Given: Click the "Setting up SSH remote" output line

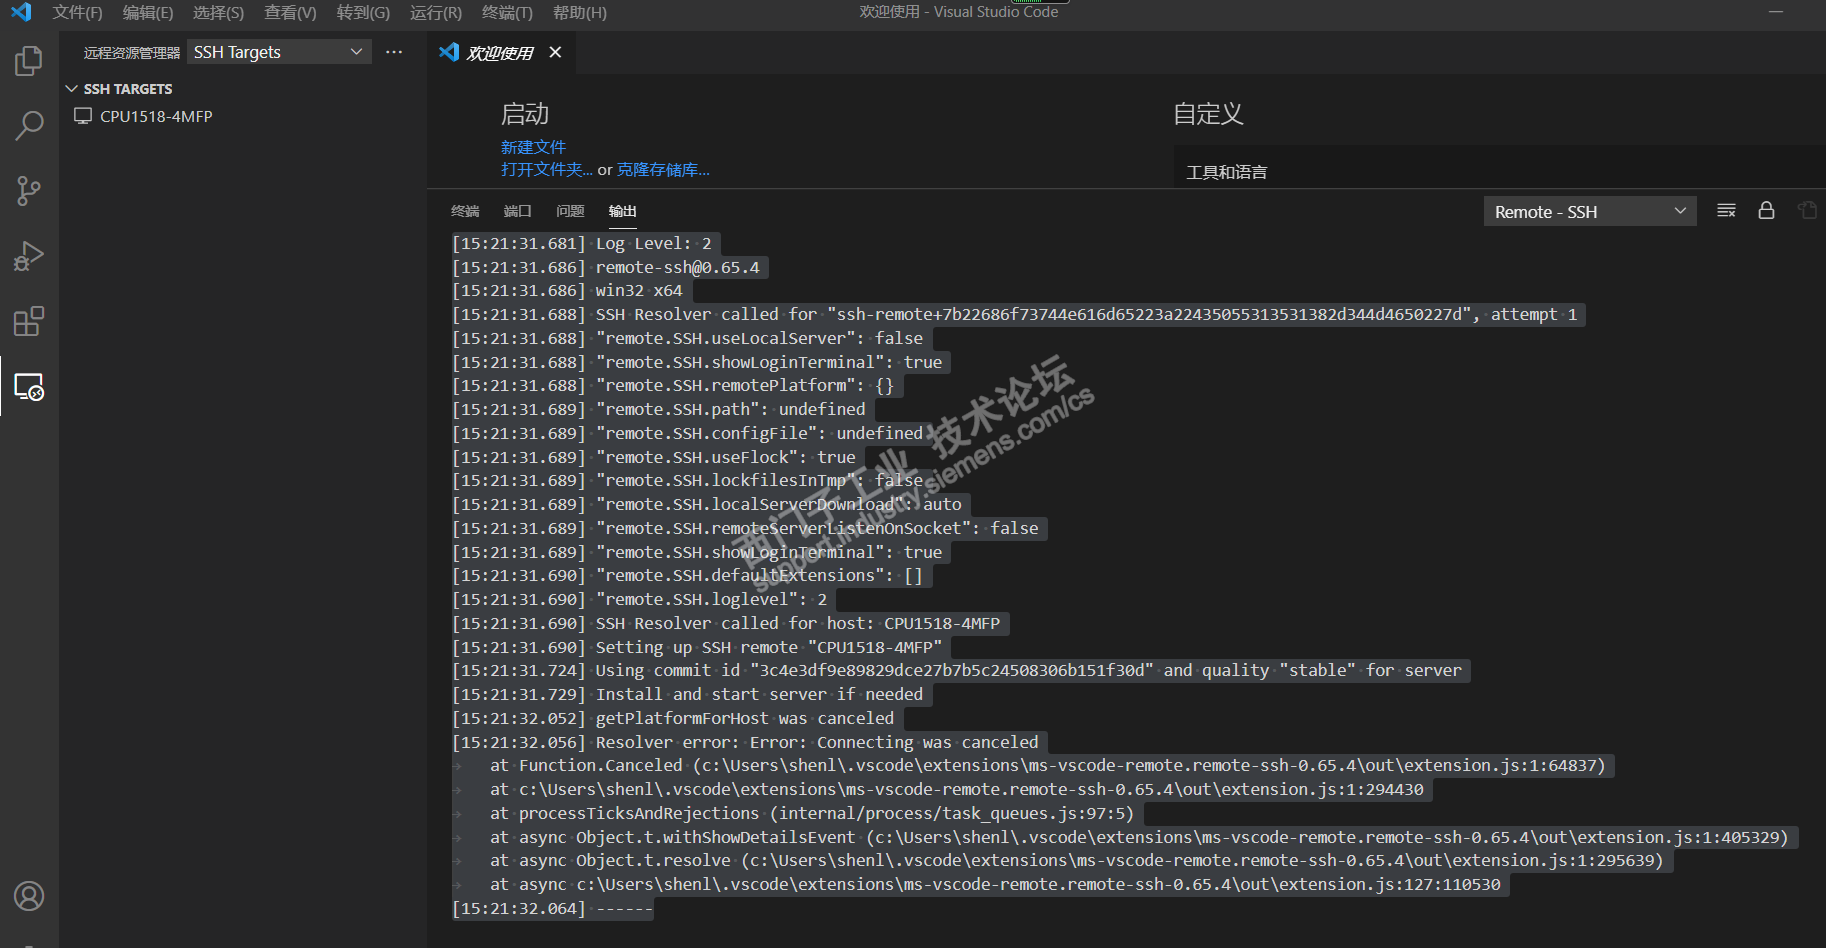Looking at the screenshot, I should click(x=697, y=647).
